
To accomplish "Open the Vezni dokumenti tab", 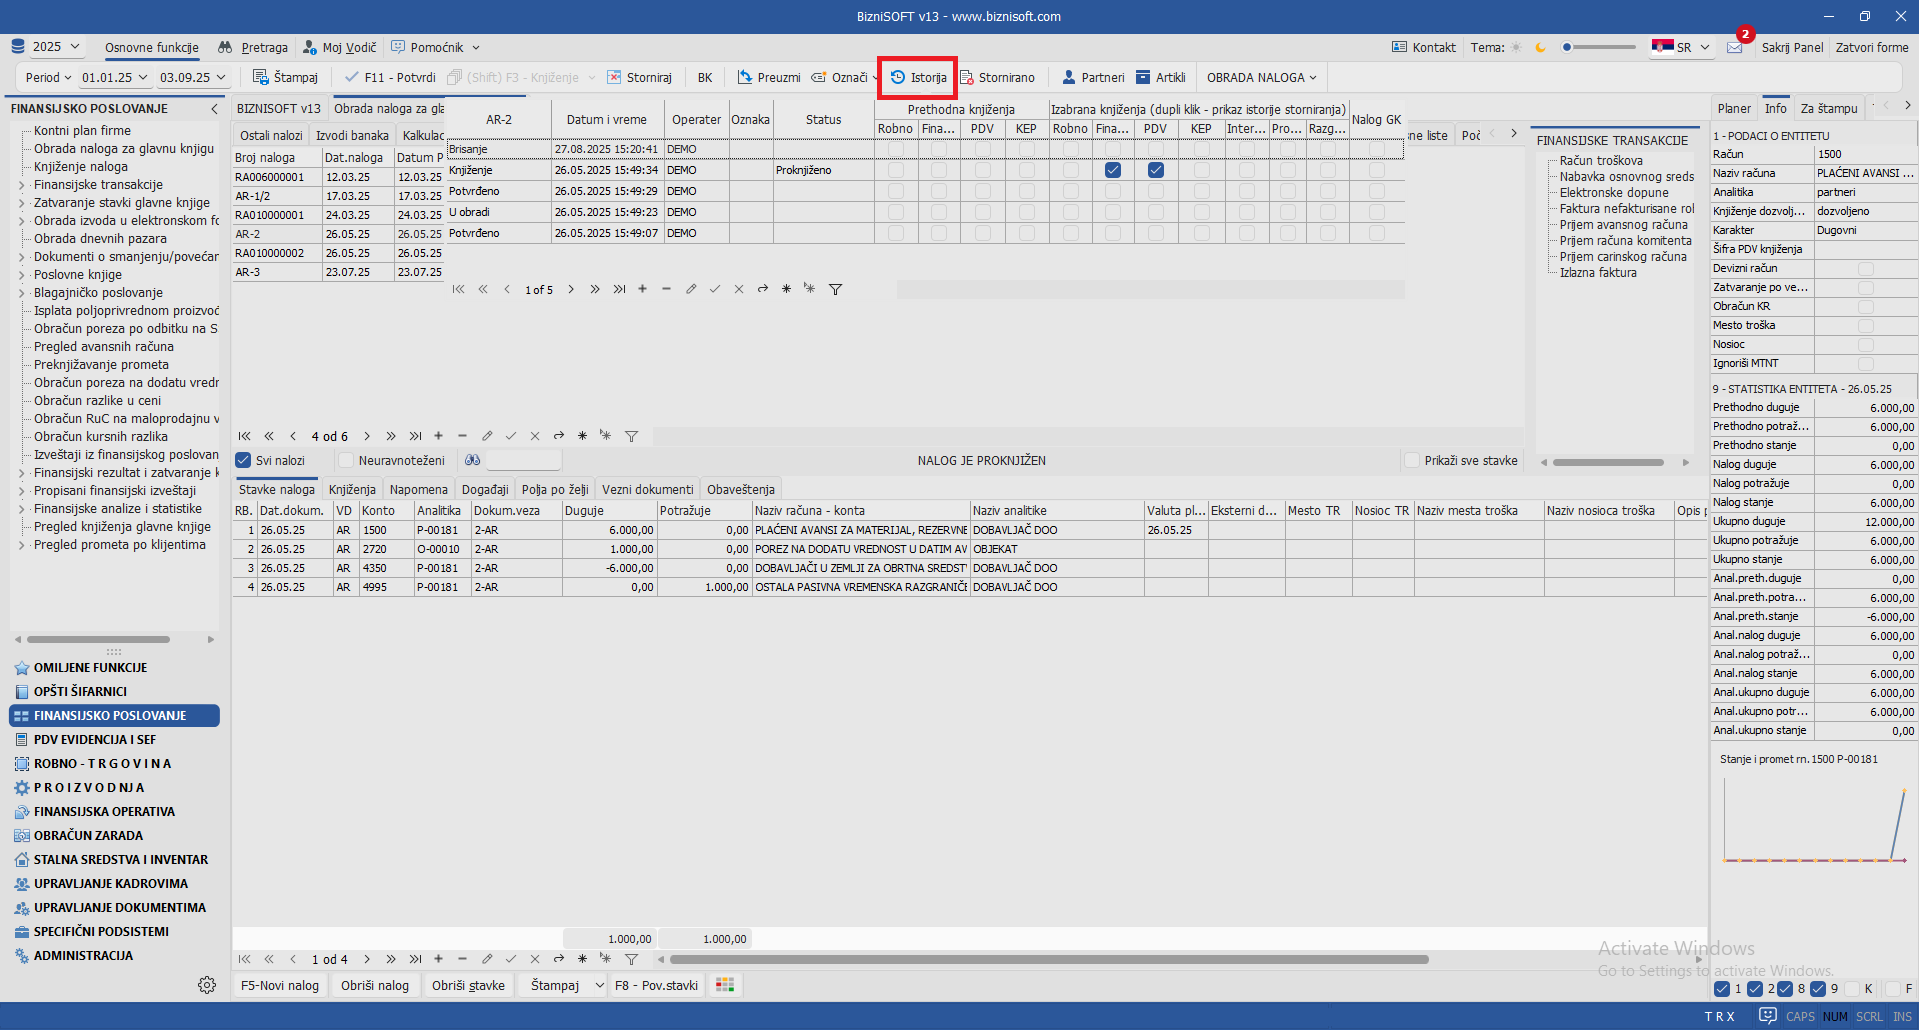I will (x=647, y=489).
